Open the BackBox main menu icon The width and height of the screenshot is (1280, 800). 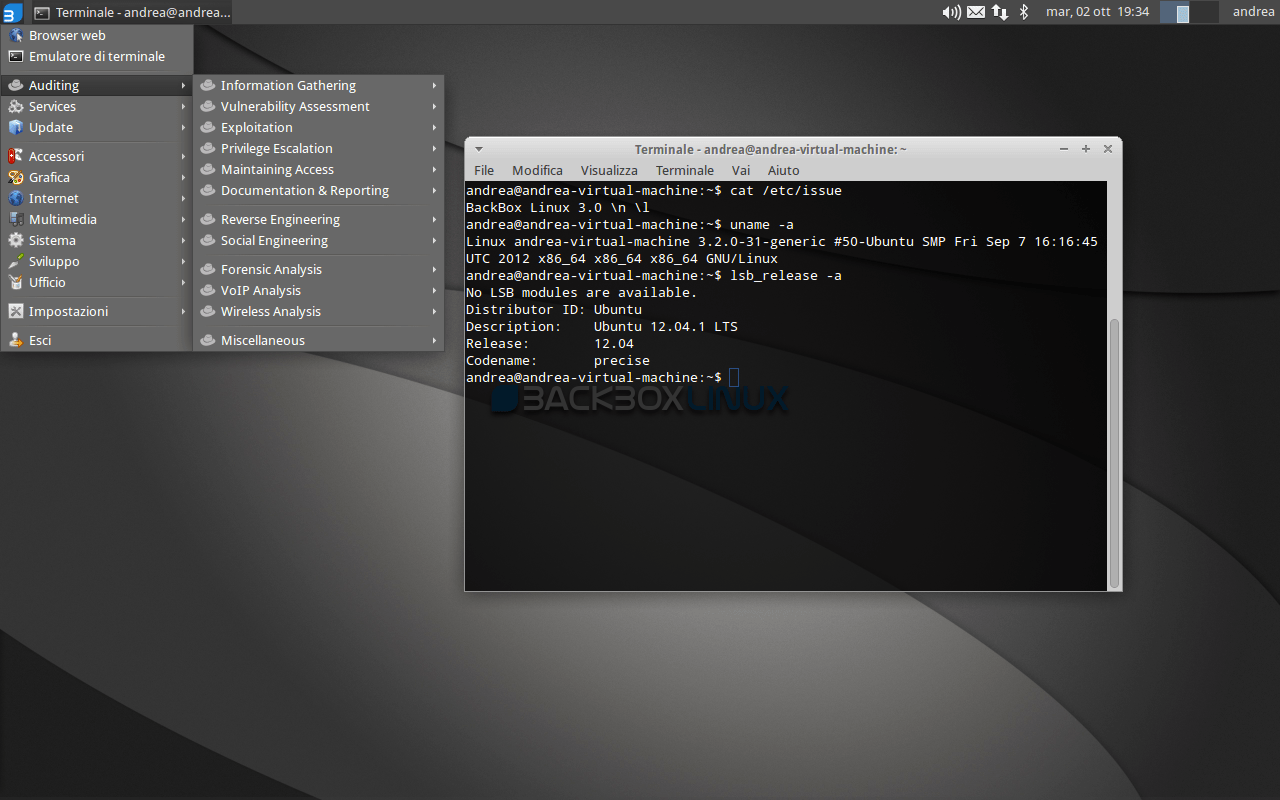click(x=12, y=12)
